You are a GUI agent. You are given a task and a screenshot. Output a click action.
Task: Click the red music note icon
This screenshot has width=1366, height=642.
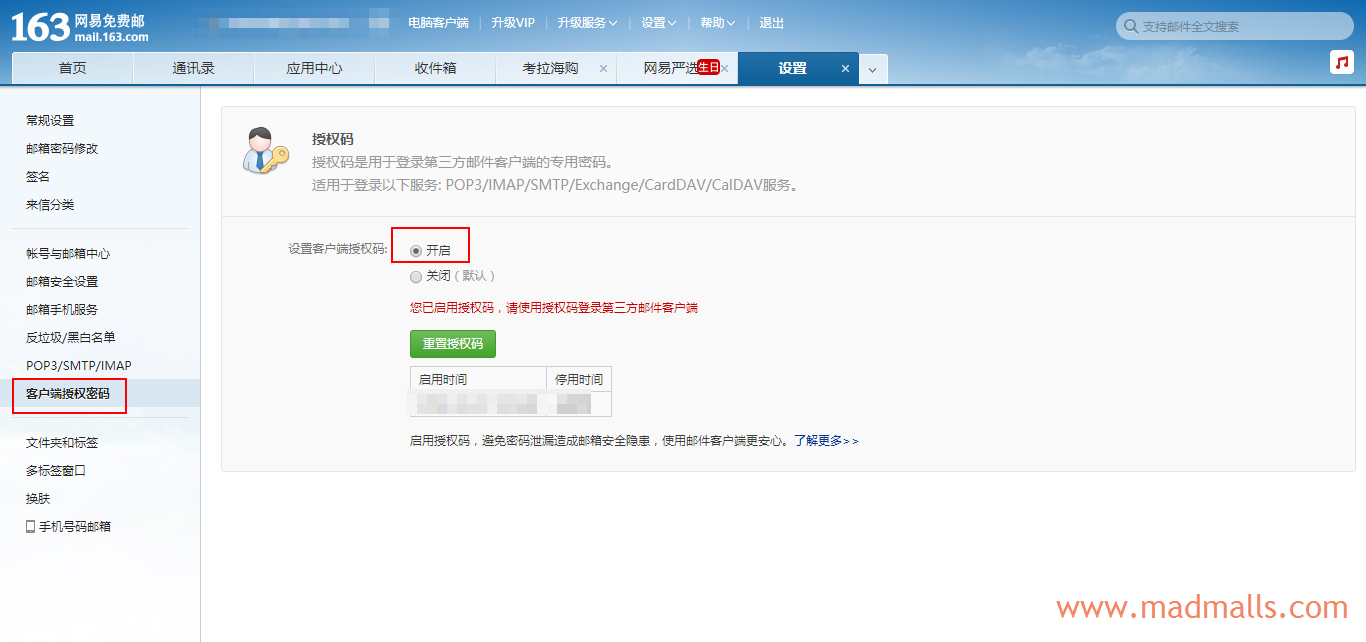coord(1341,62)
